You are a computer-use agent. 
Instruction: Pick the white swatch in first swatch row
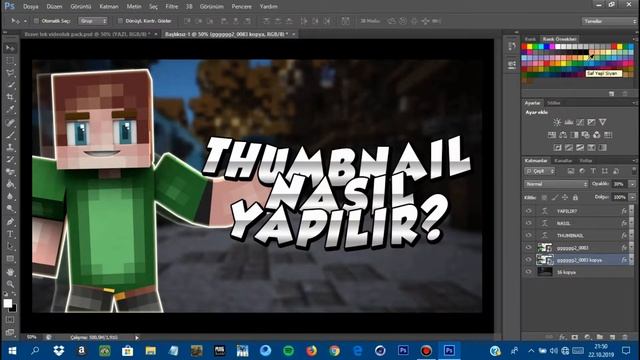point(558,47)
